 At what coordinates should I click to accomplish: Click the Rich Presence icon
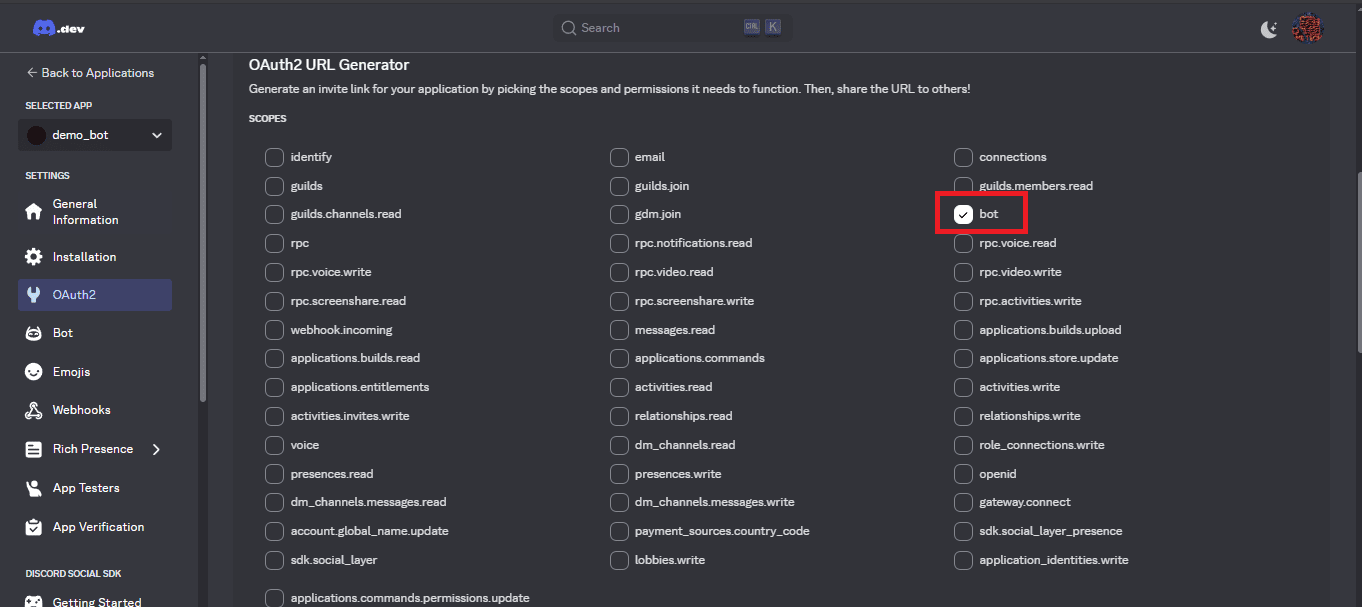[34, 449]
